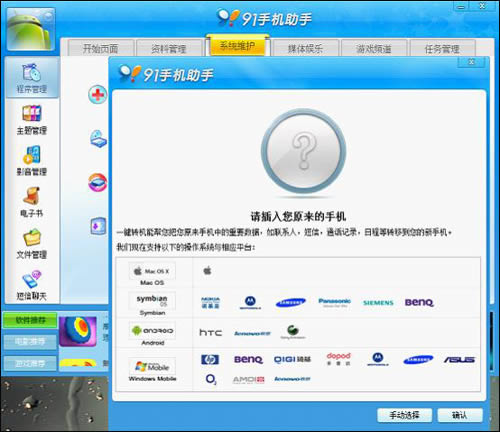This screenshot has height=432, width=500.
Task: Open 程序管理 in the sidebar
Action: (x=32, y=77)
